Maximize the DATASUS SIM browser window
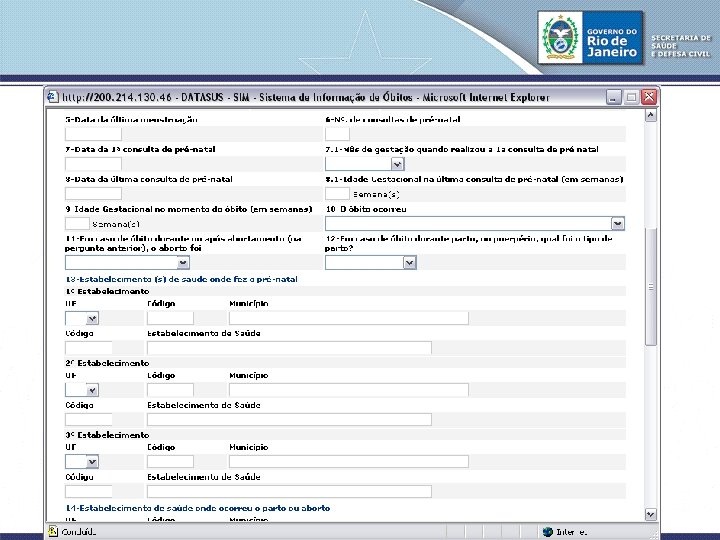Viewport: 720px width, 540px height. click(x=631, y=97)
